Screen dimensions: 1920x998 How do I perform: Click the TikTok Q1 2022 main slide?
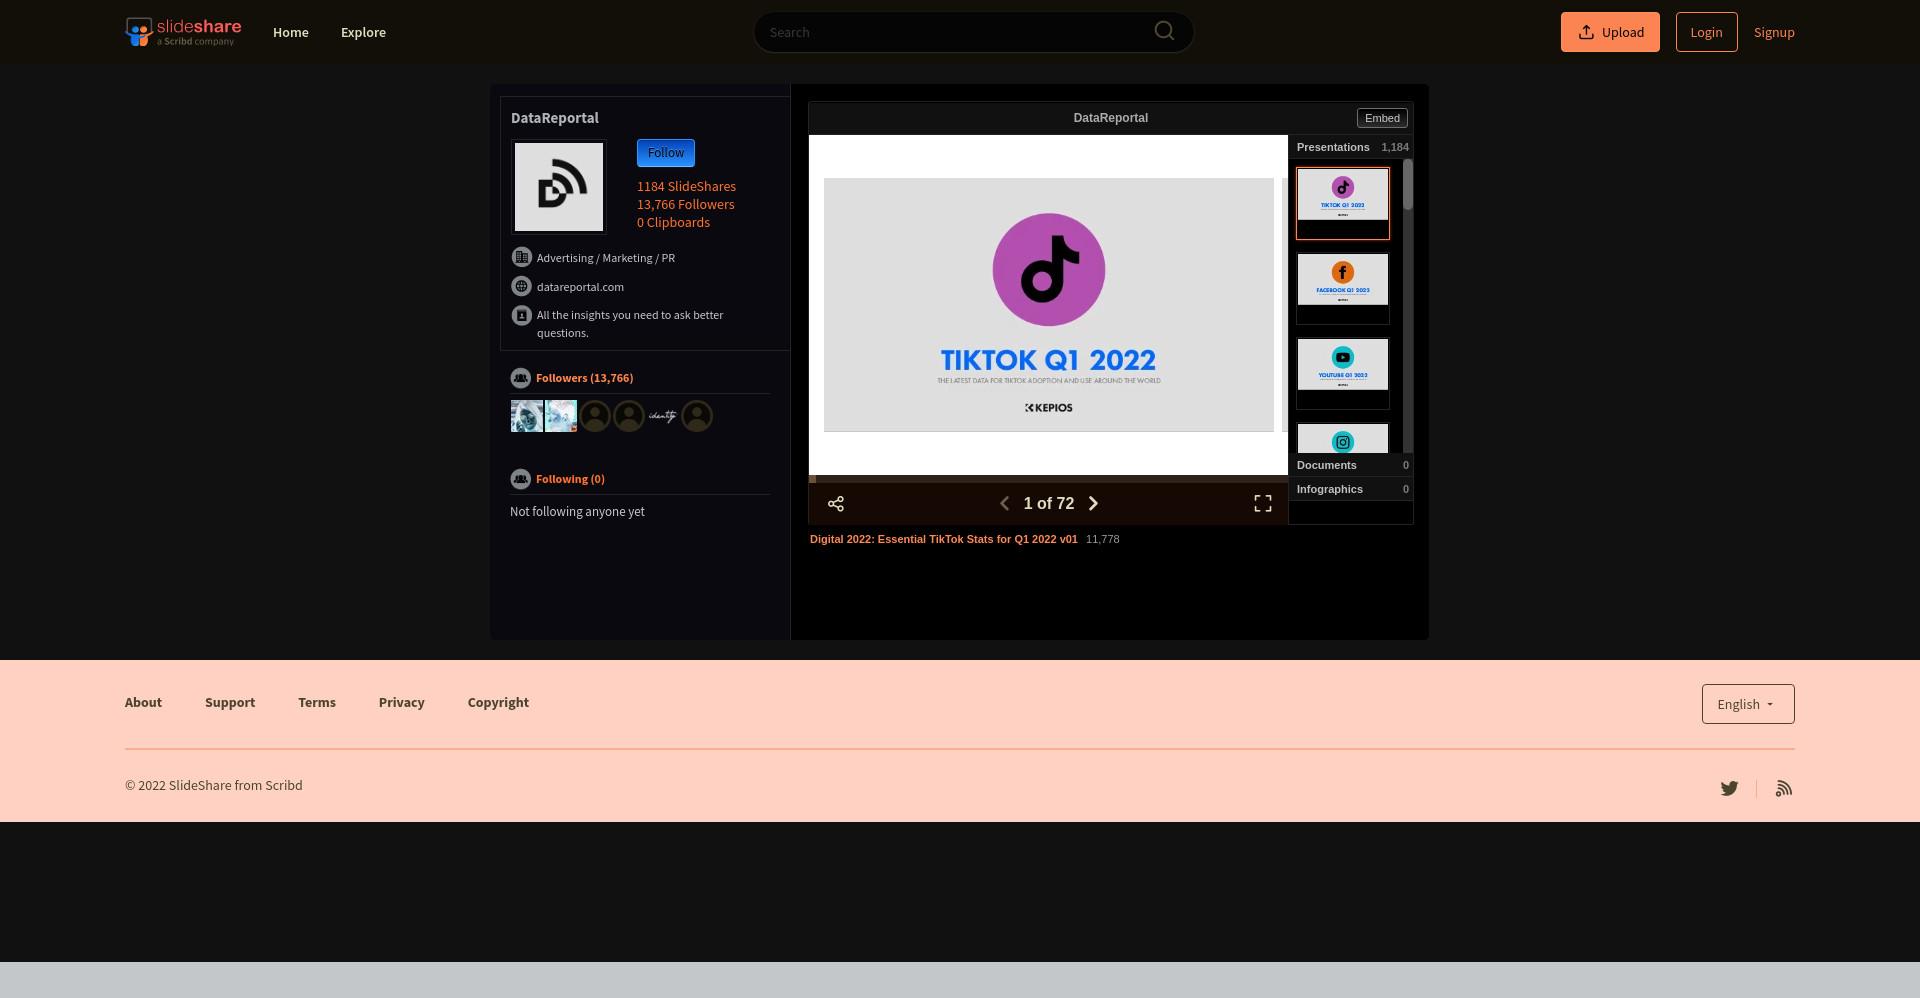click(x=1049, y=305)
